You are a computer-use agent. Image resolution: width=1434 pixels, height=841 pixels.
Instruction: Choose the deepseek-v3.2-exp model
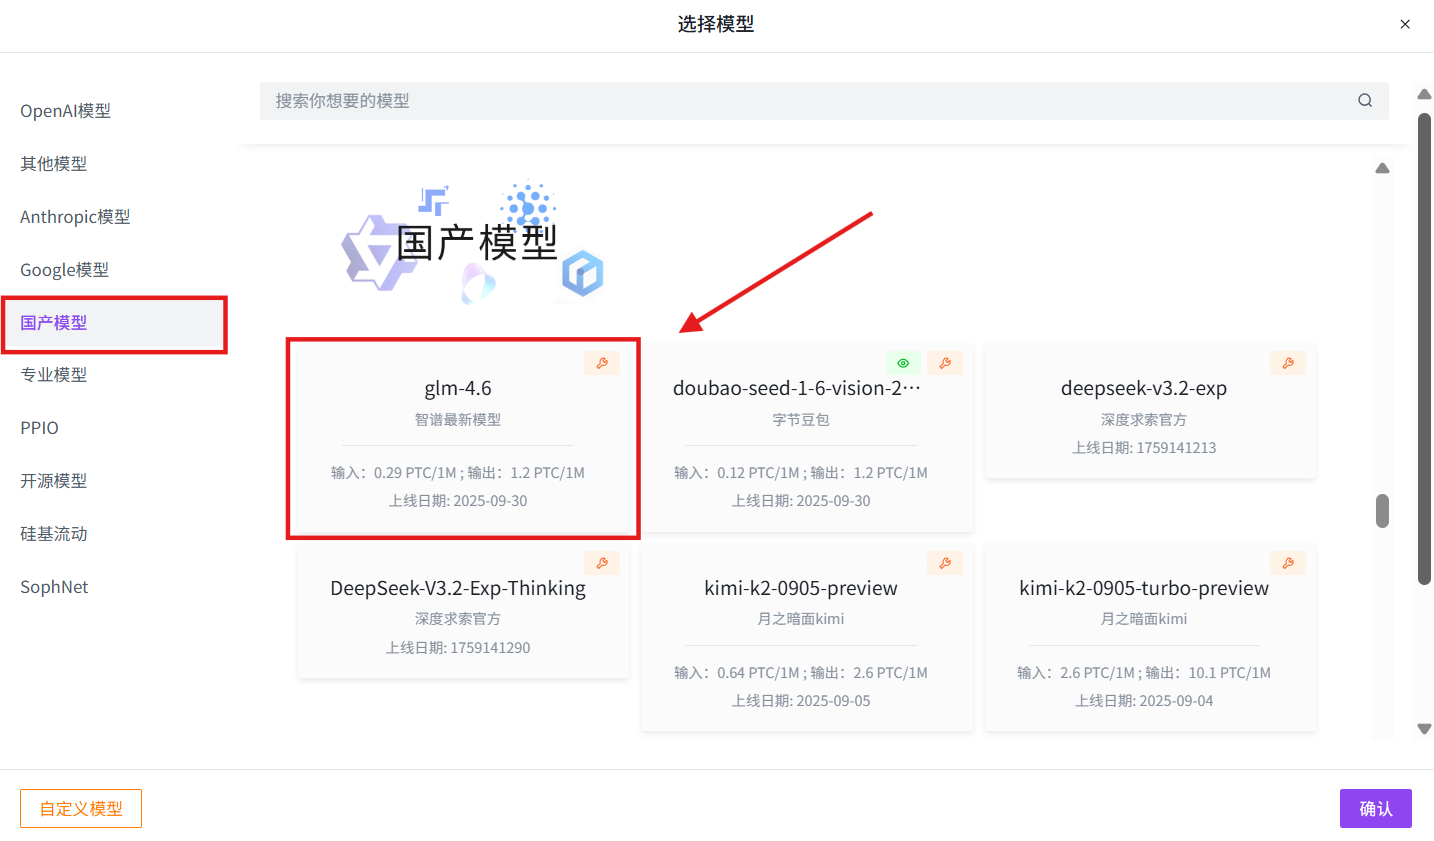(1144, 410)
